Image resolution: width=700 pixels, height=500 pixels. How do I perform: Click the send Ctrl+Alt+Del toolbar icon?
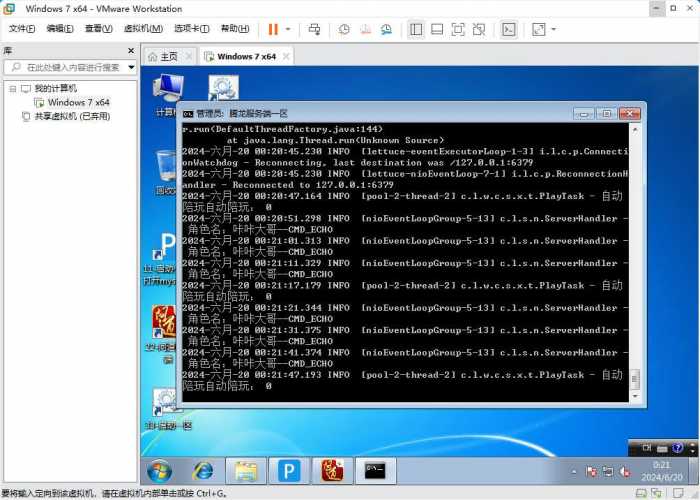point(314,29)
